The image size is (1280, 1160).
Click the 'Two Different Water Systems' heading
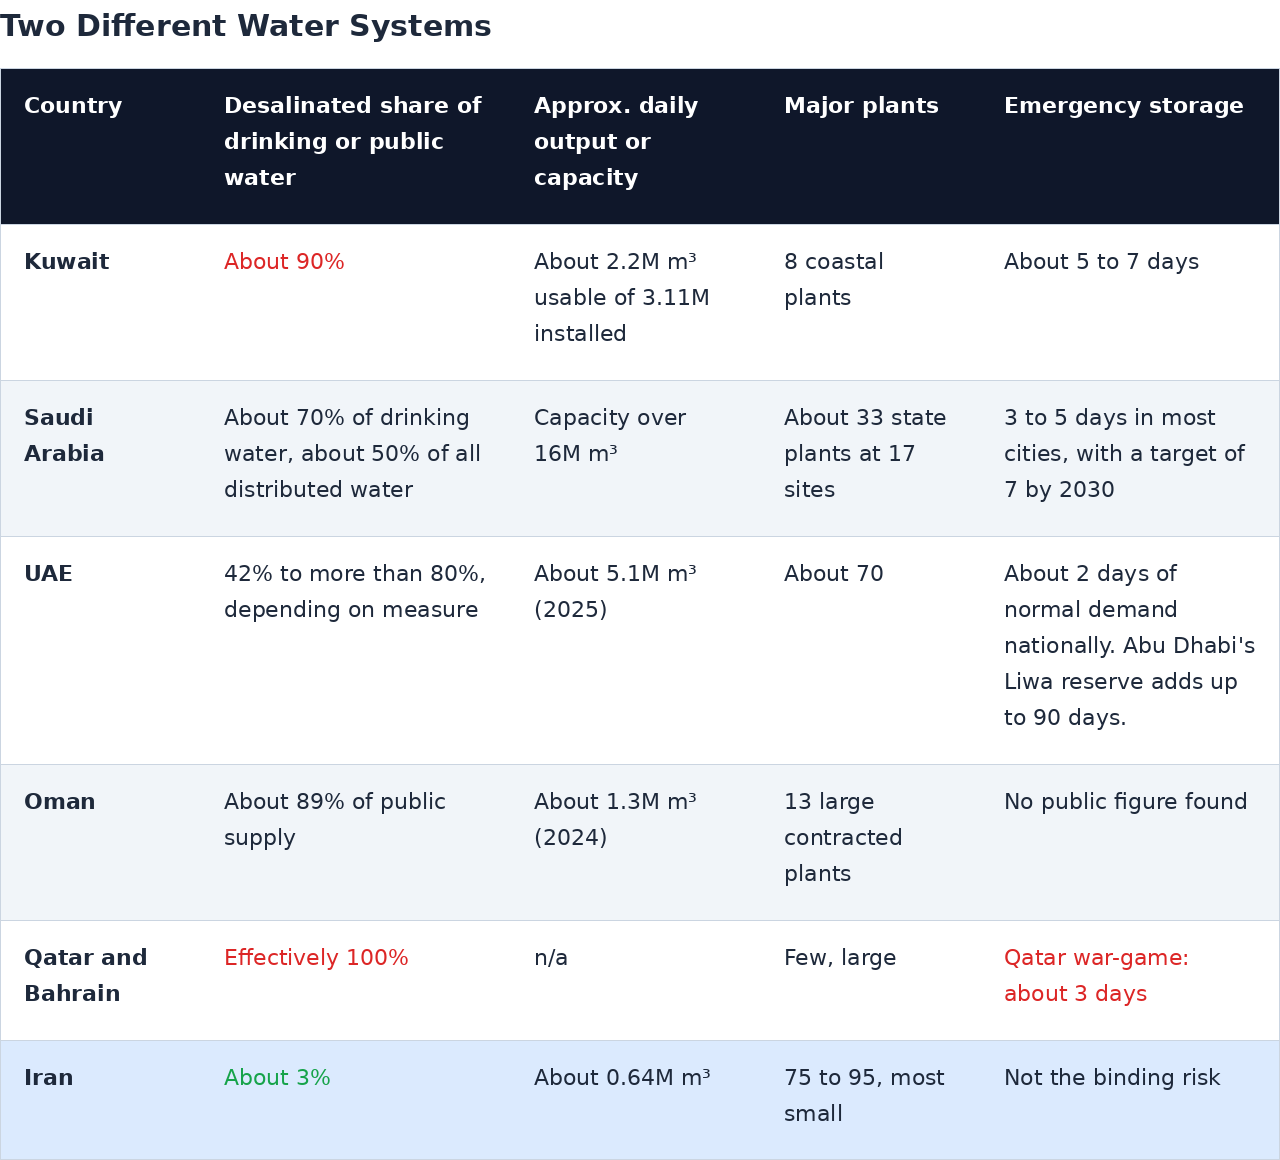[x=245, y=27]
